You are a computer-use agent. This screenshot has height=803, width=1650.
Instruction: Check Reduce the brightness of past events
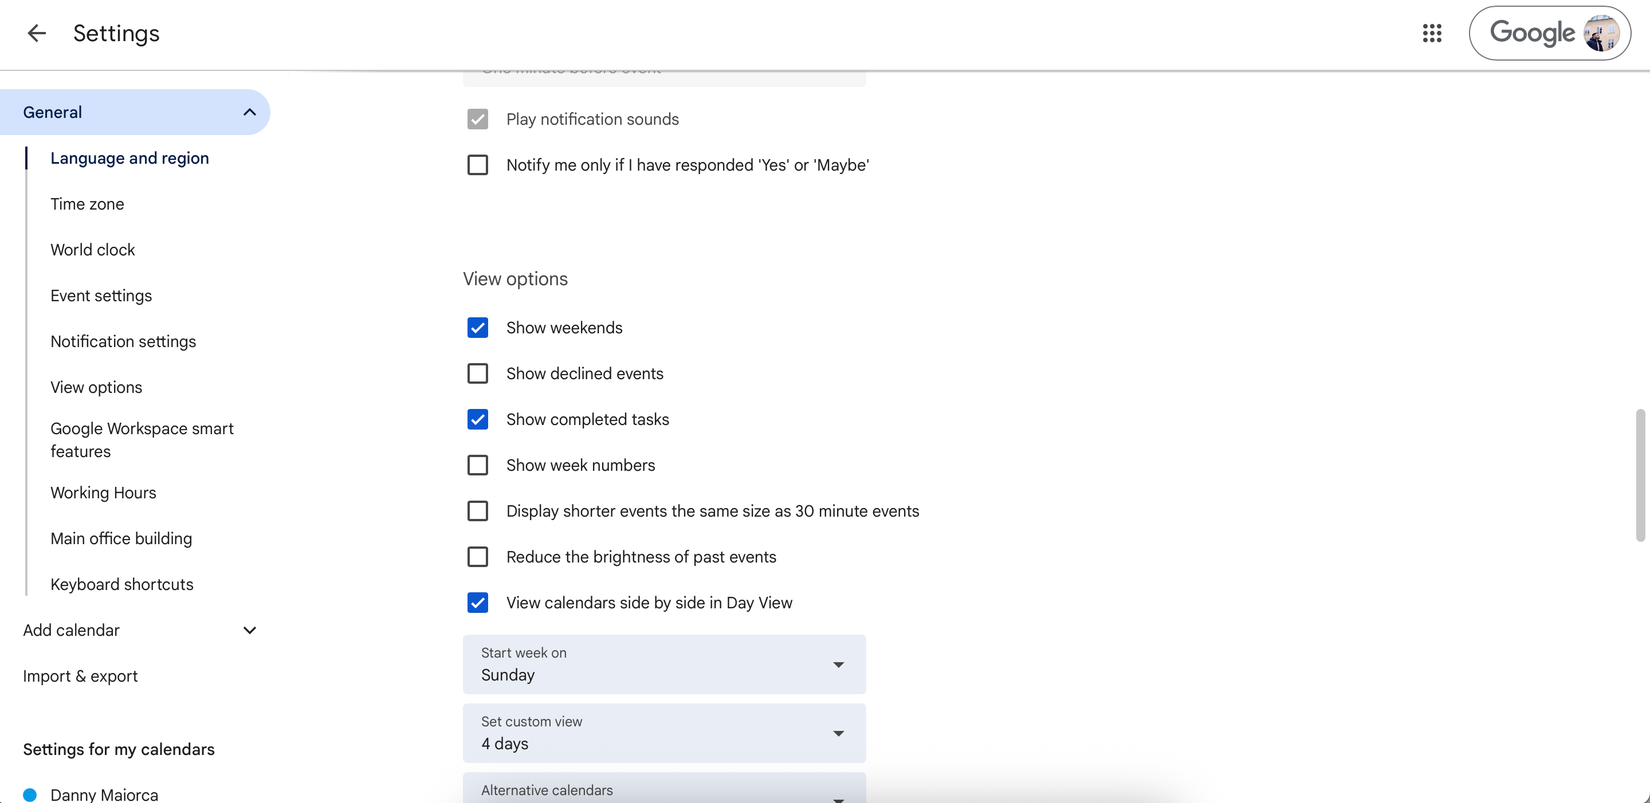pos(478,557)
